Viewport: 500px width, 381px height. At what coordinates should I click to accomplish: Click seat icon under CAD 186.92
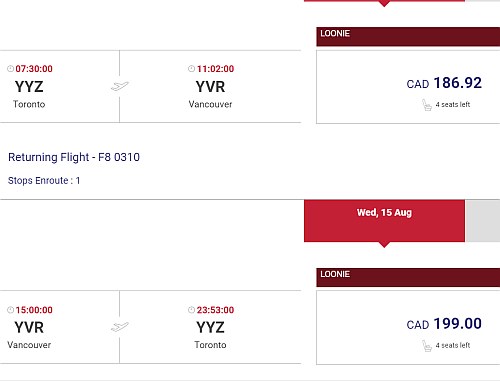click(x=427, y=105)
